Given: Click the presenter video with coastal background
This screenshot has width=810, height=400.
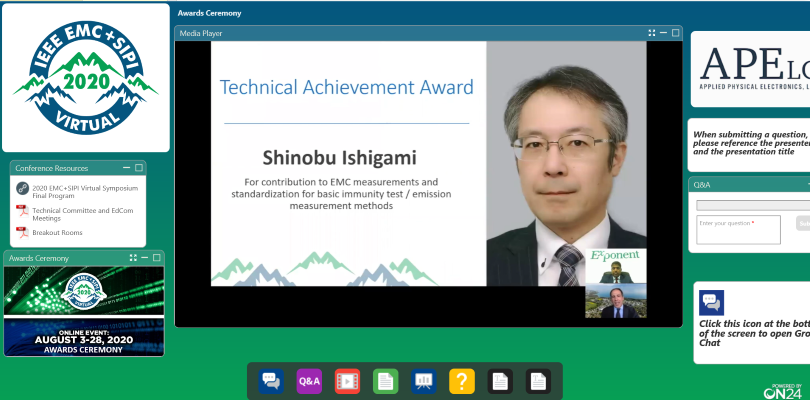Looking at the screenshot, I should [615, 301].
